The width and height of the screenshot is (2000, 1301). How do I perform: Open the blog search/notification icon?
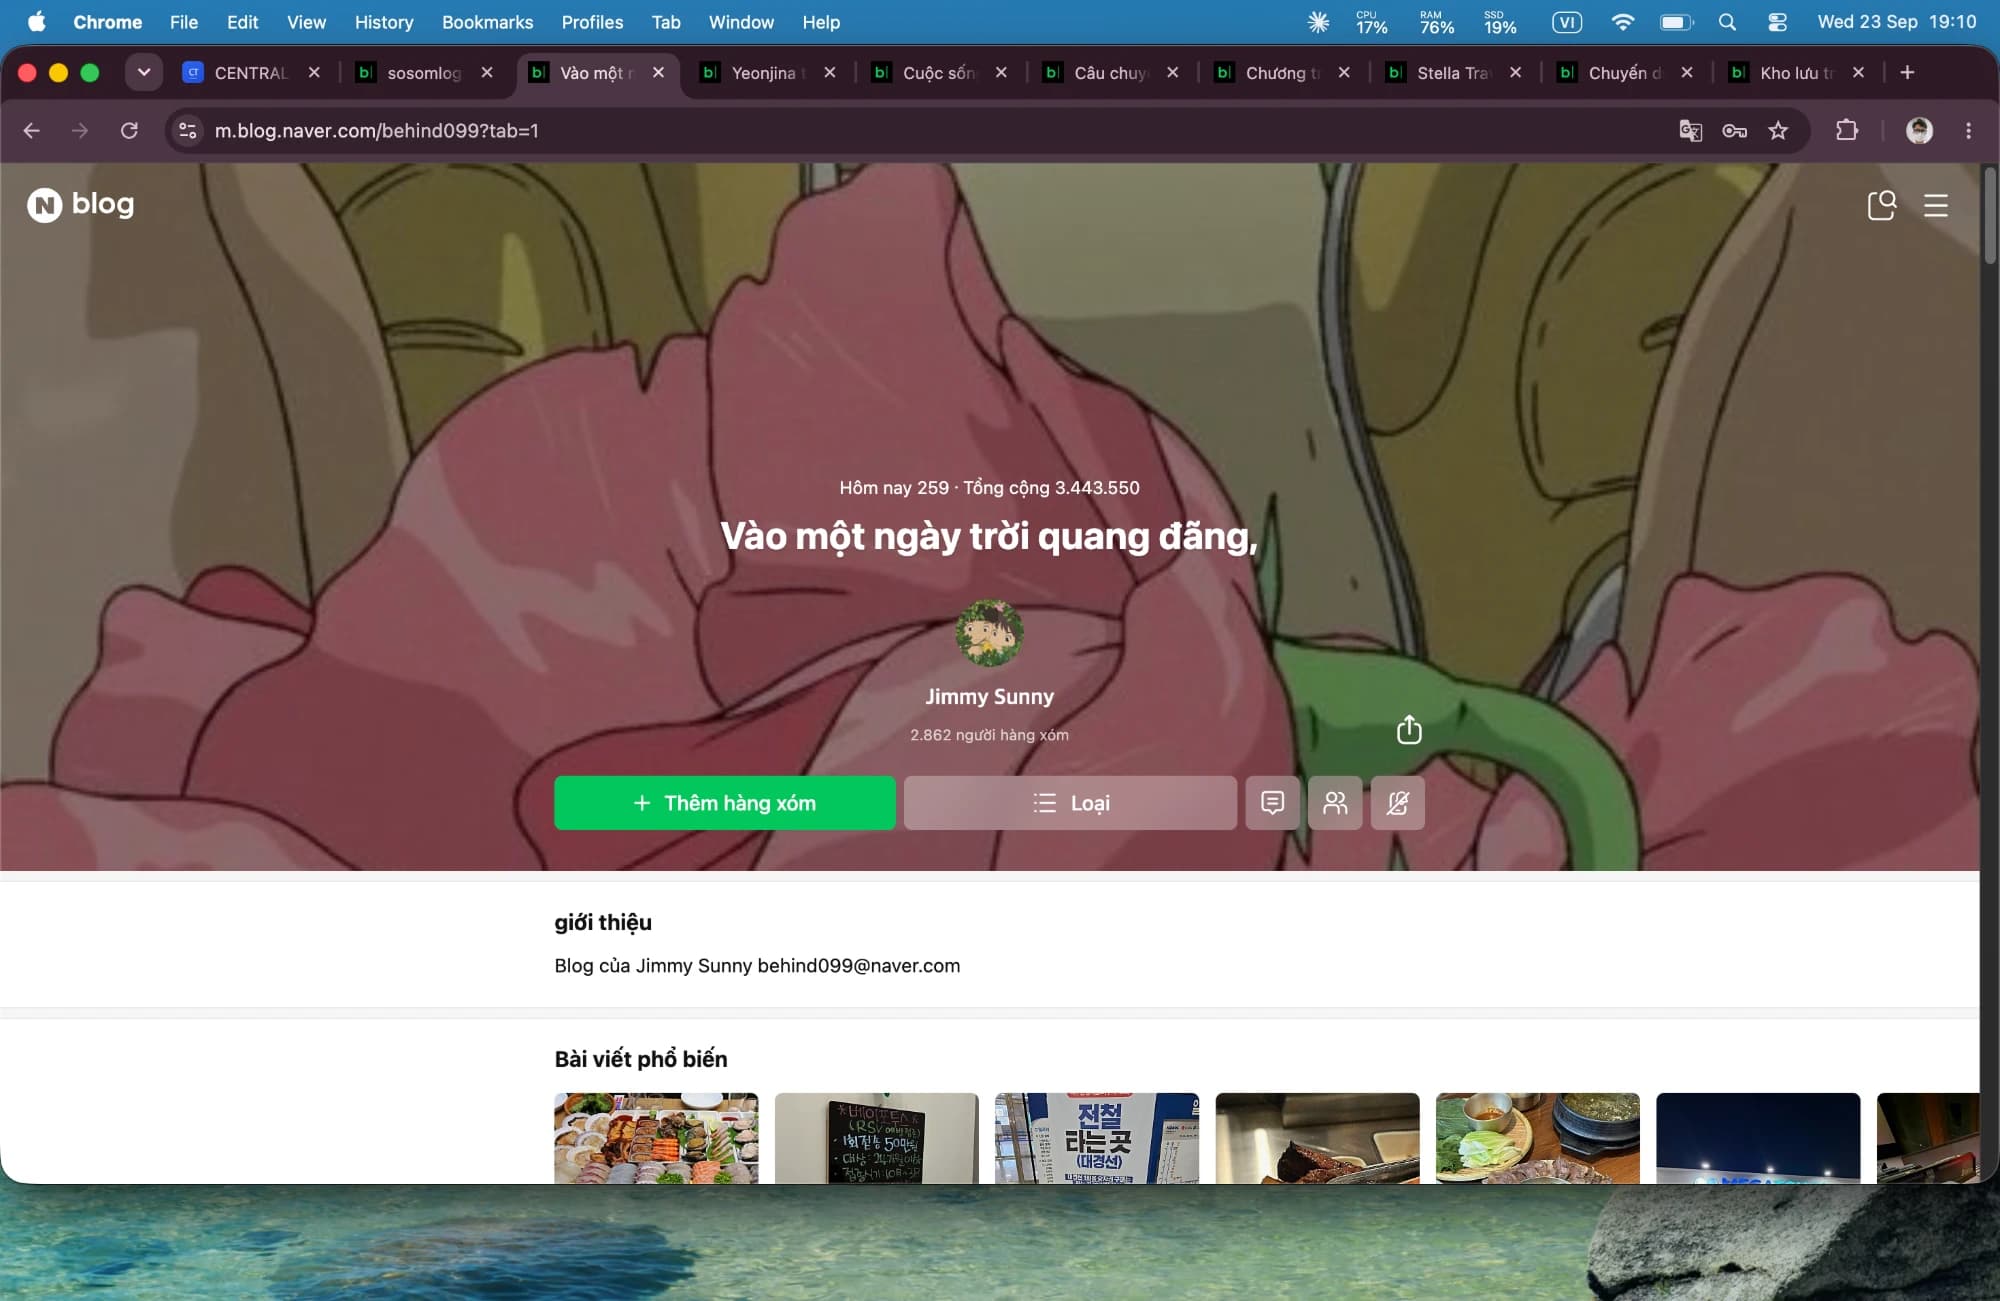[1881, 205]
